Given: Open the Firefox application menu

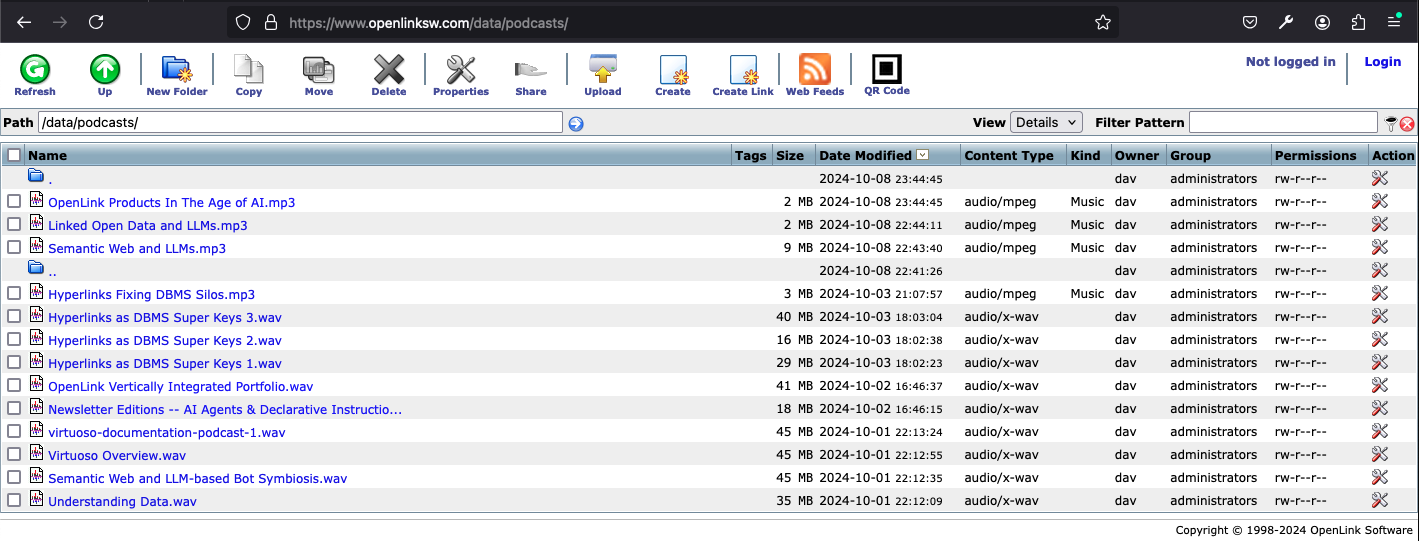Looking at the screenshot, I should coord(1394,22).
